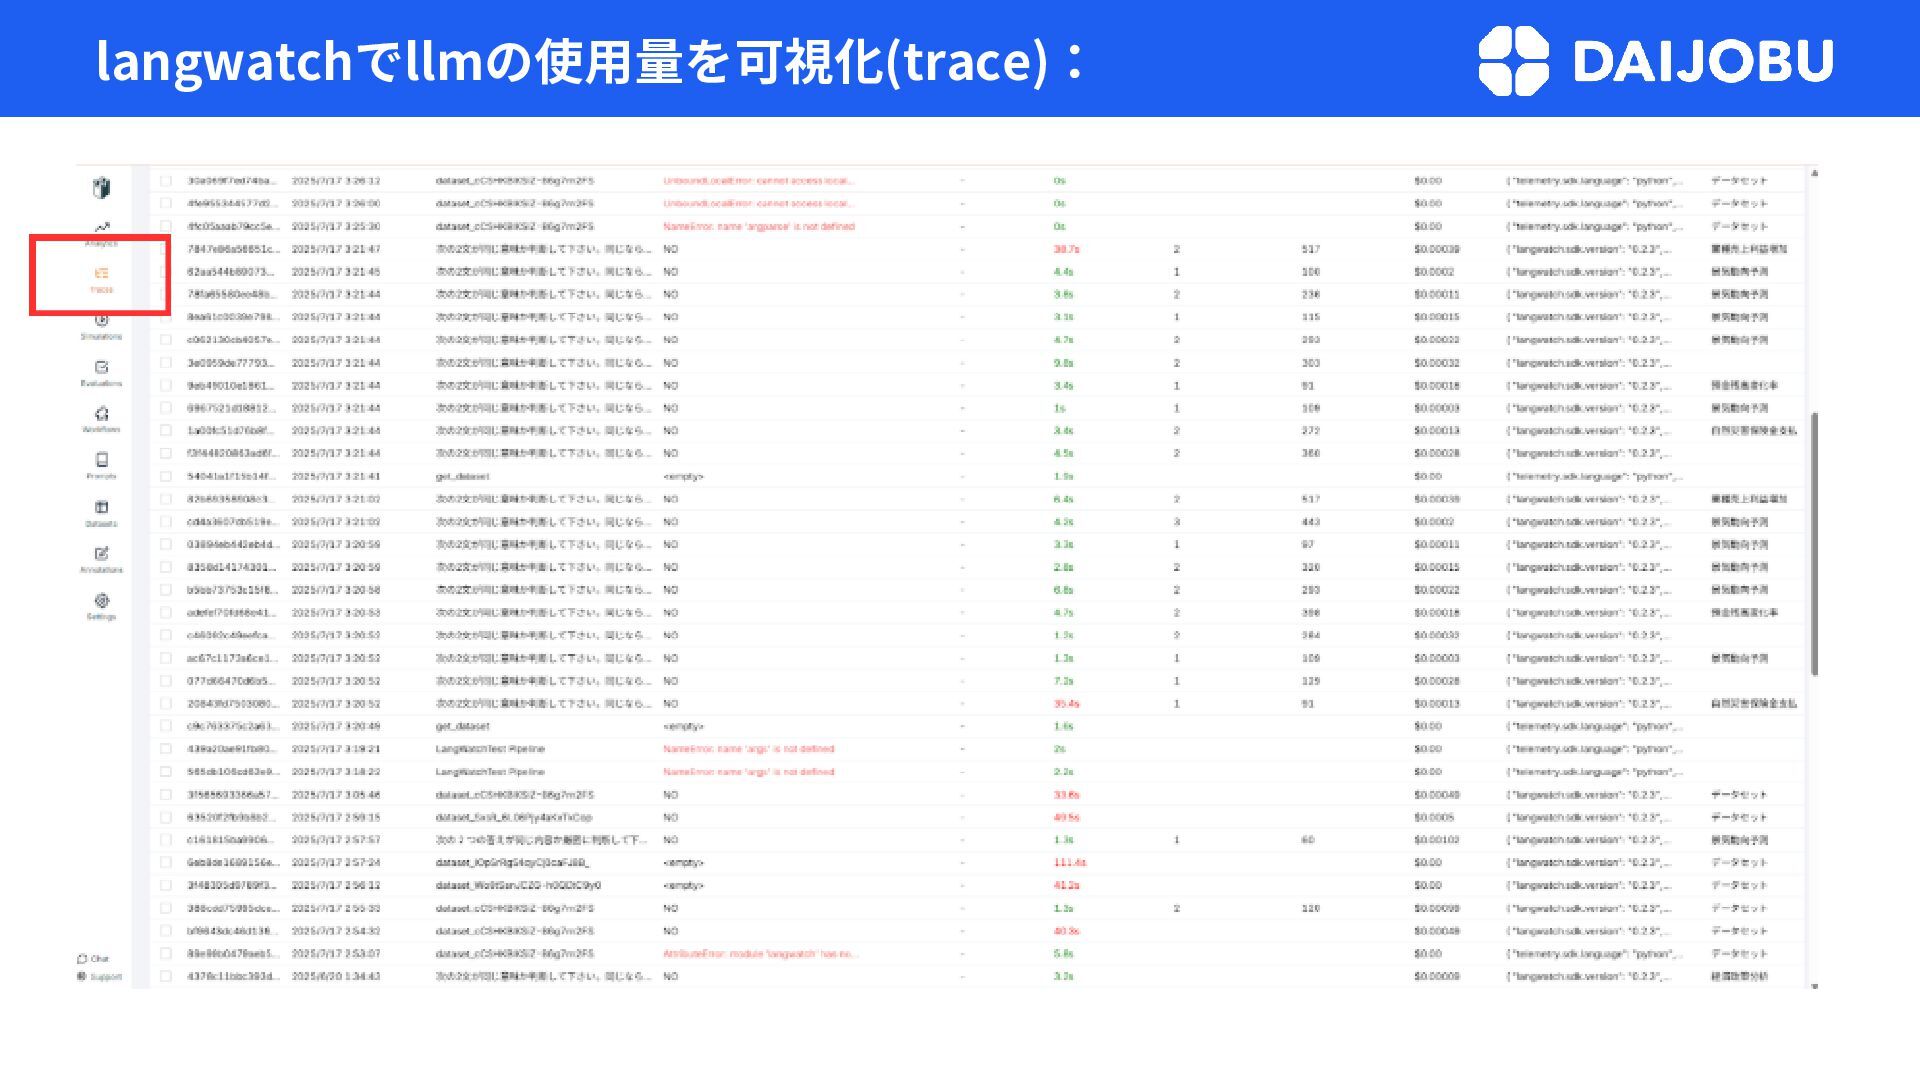Check the 3:19:21 LangWatchTest Pipeline row
The width and height of the screenshot is (1920, 1080).
pos(166,749)
